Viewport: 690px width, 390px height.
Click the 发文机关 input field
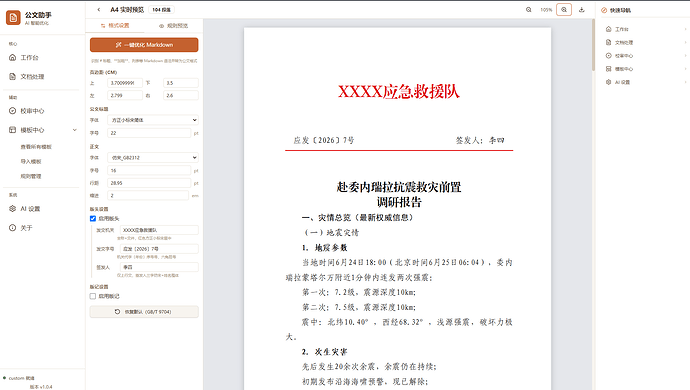click(159, 230)
